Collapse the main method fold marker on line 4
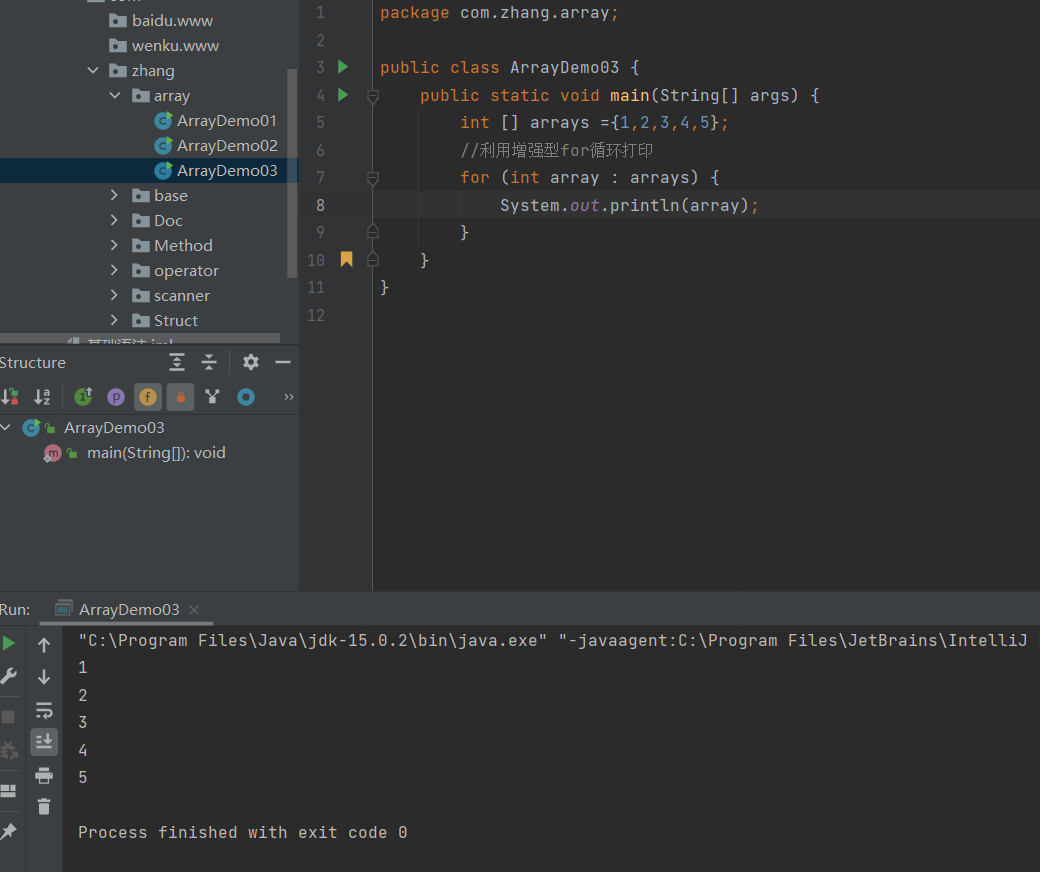This screenshot has height=872, width=1040. point(373,97)
